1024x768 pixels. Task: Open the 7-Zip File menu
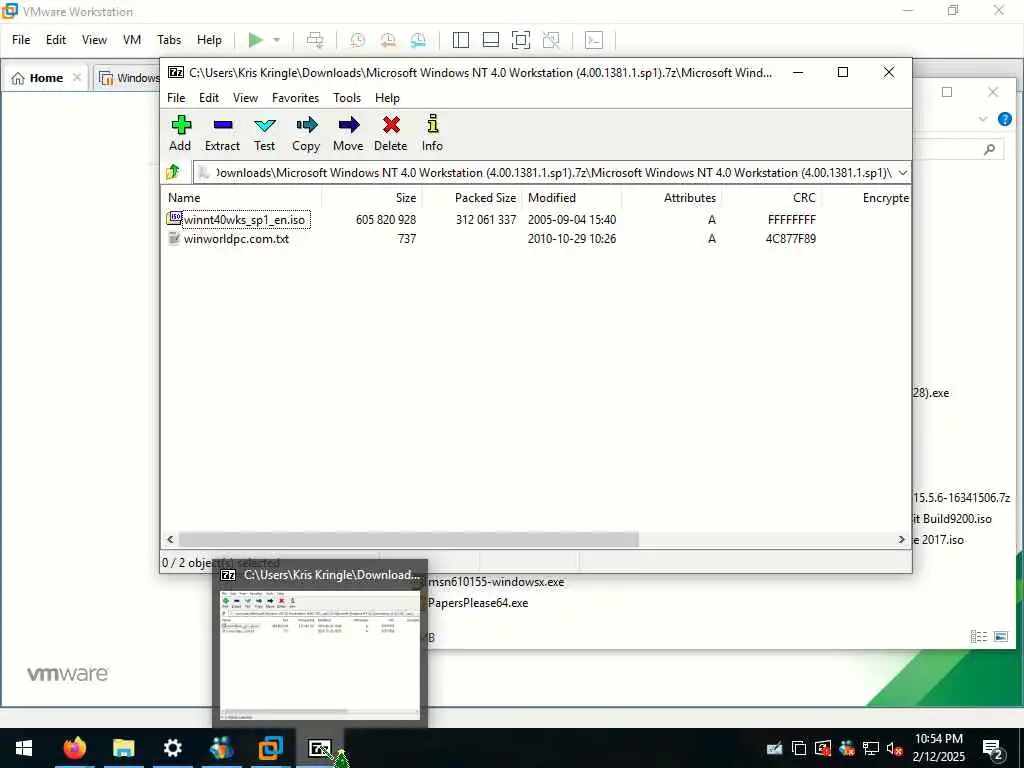176,97
